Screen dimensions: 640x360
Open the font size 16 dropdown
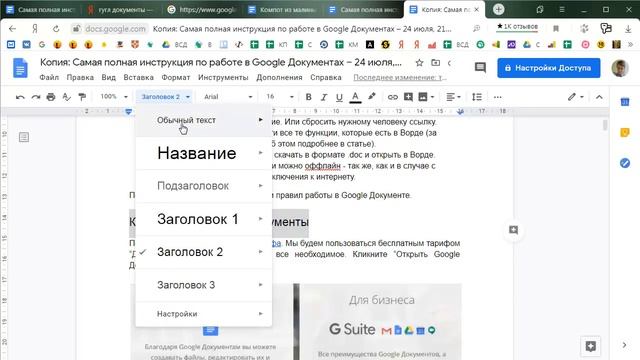click(x=280, y=97)
